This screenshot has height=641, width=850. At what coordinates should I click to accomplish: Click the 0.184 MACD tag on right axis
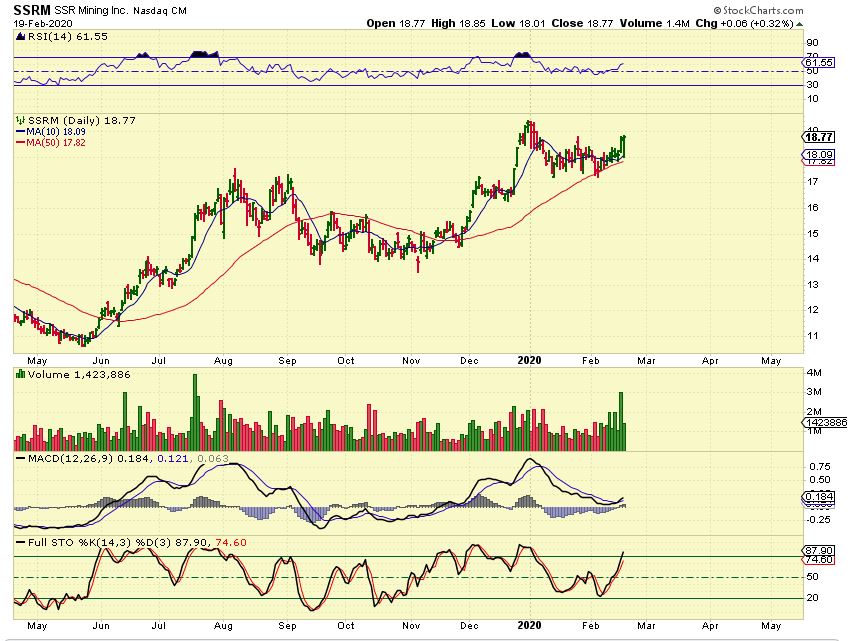tap(818, 497)
